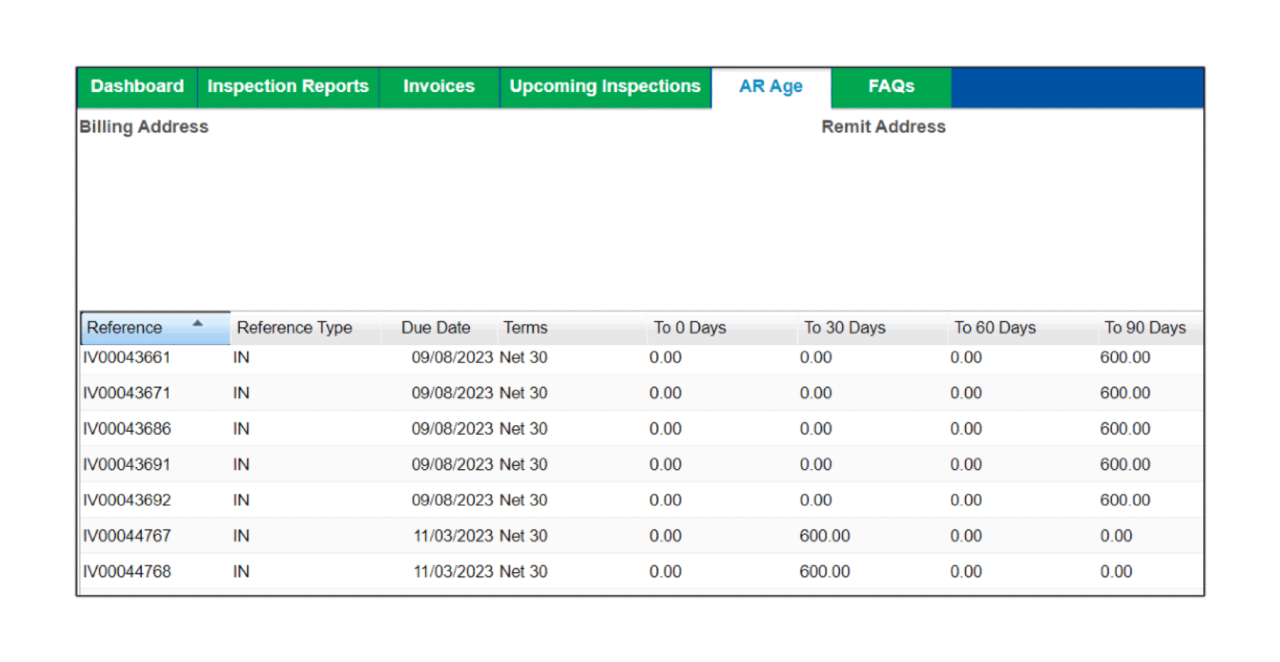Switch to Inspection Reports tab
The height and width of the screenshot is (662, 1280).
(288, 87)
